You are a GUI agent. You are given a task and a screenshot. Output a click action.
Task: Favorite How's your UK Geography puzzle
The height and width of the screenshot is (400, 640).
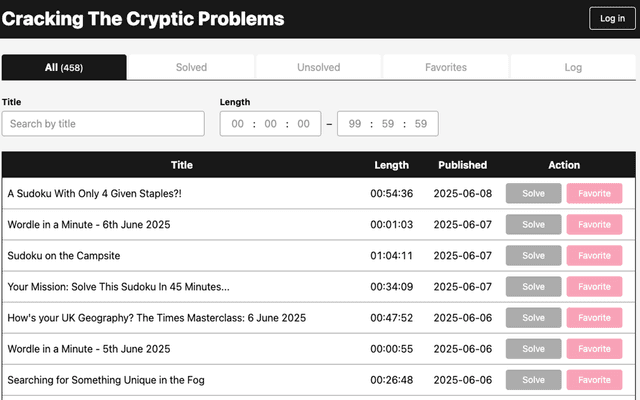point(594,318)
